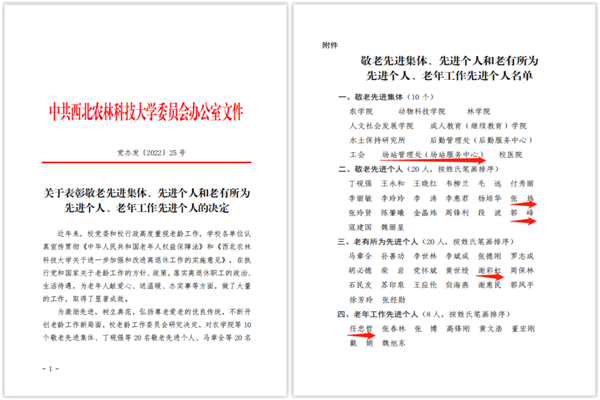Click the document number 党办发〔2022〕25号
The width and height of the screenshot is (600, 400).
[151, 153]
